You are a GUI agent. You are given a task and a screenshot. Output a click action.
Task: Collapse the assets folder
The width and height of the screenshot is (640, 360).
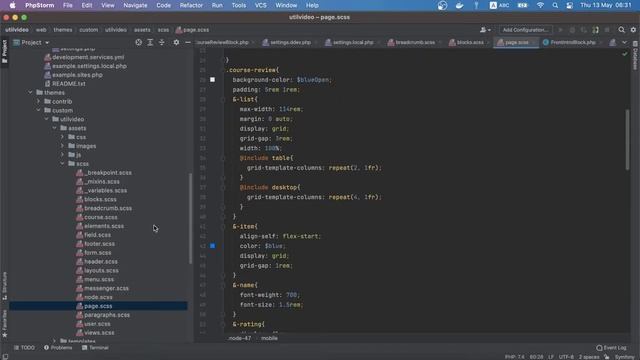click(54, 128)
